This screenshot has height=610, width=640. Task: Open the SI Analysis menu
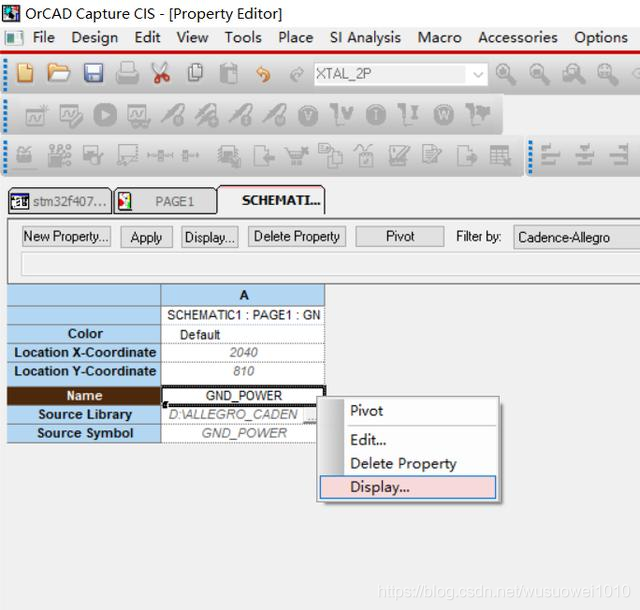(365, 38)
